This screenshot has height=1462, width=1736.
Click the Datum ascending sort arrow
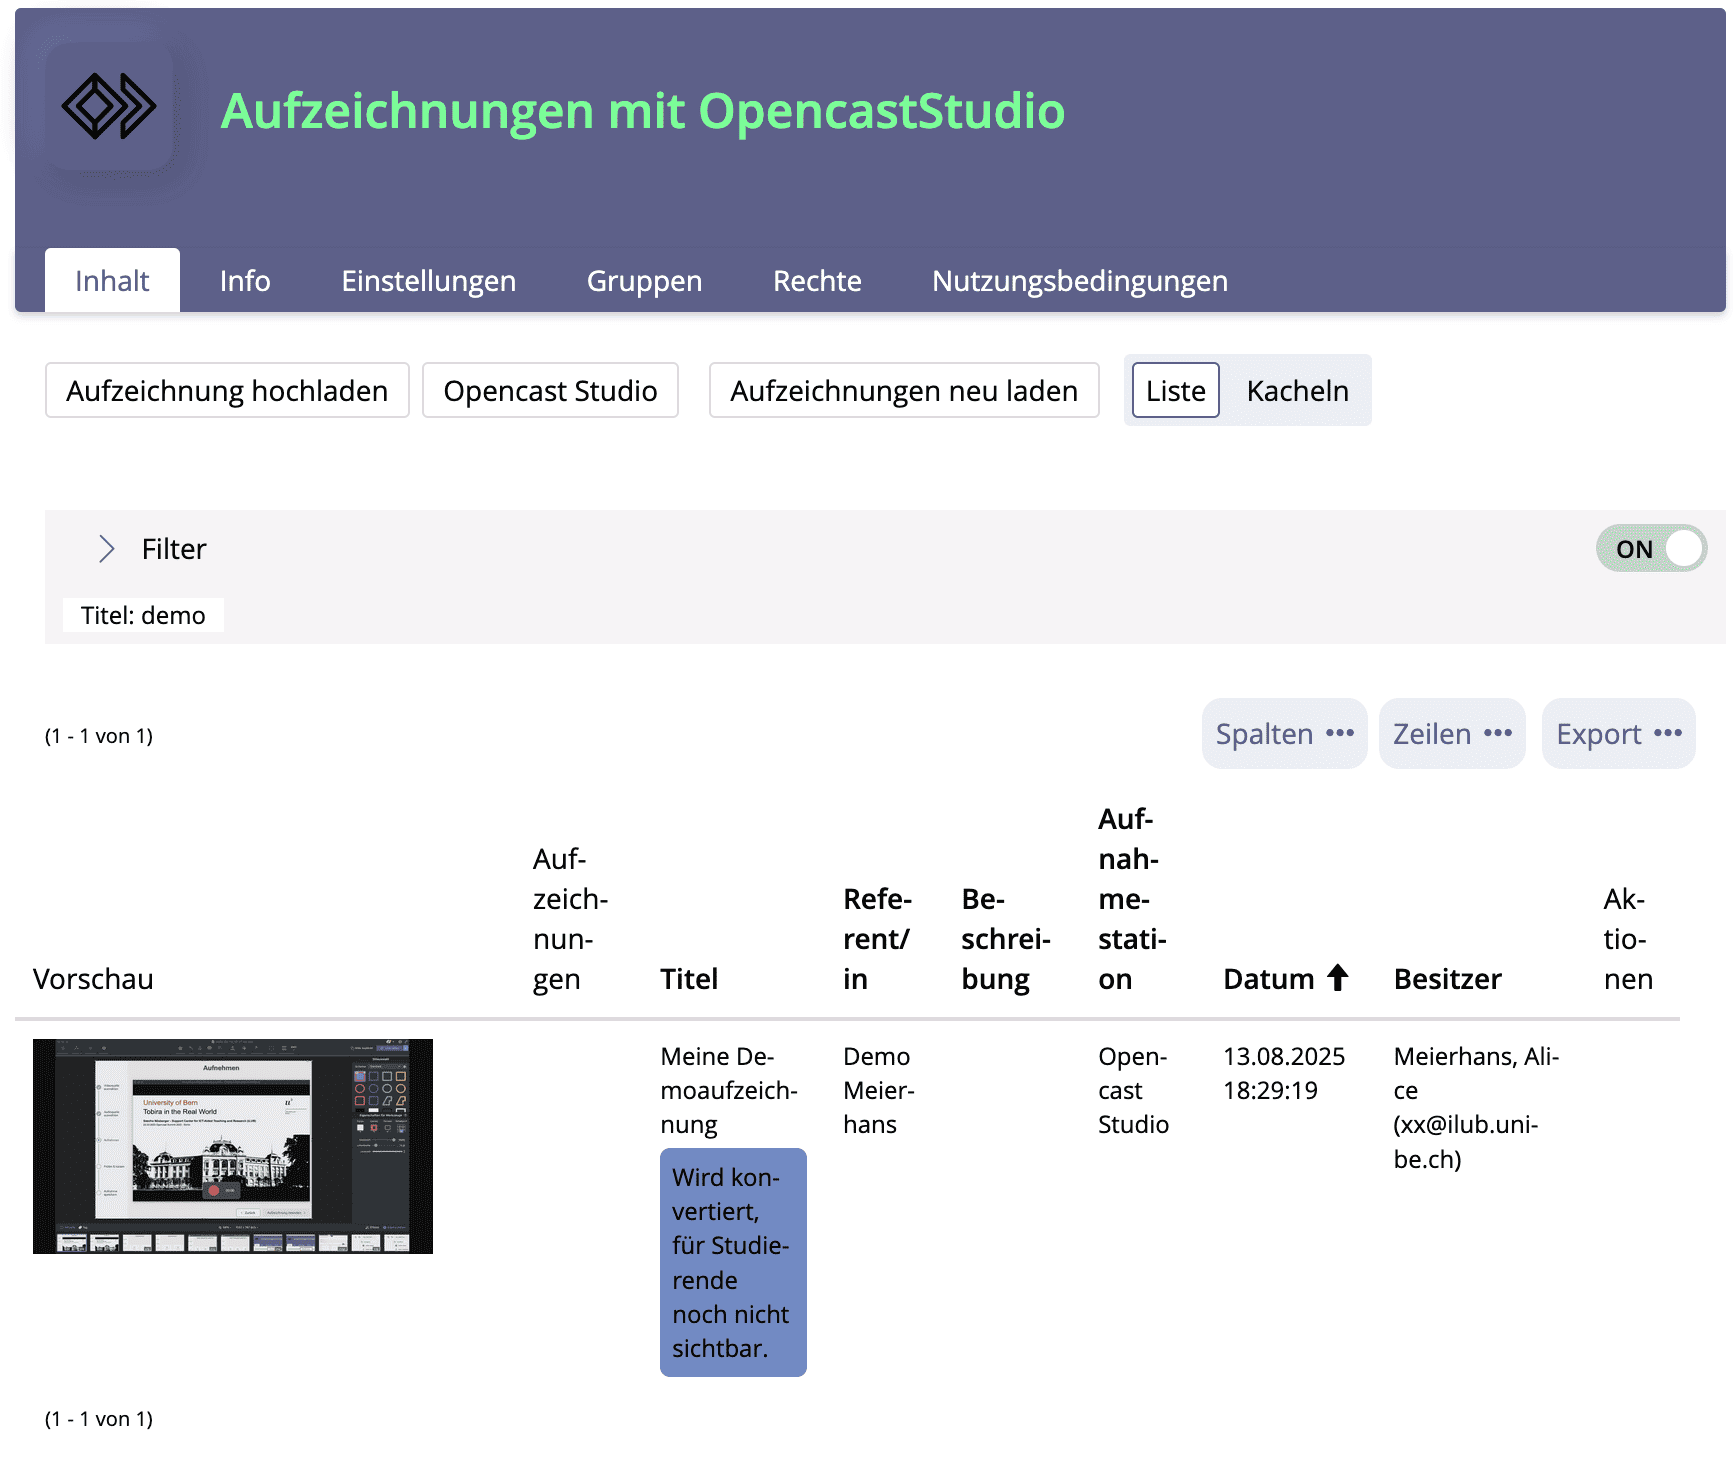point(1337,977)
